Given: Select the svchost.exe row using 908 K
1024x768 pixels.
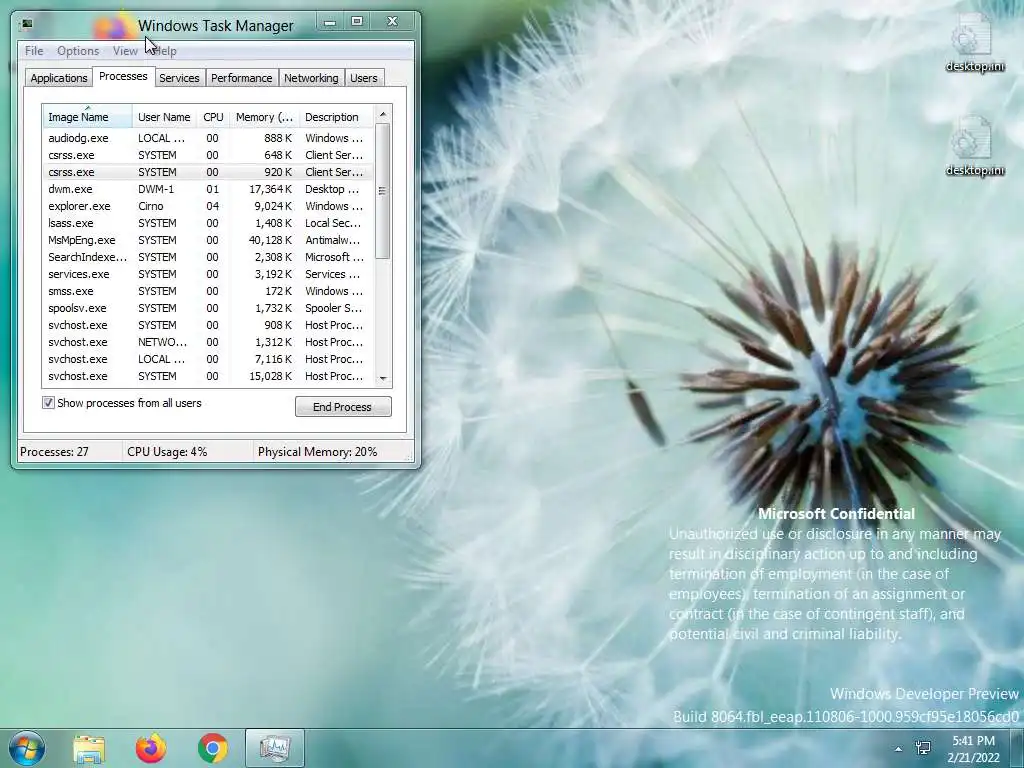Looking at the screenshot, I should pyautogui.click(x=208, y=325).
